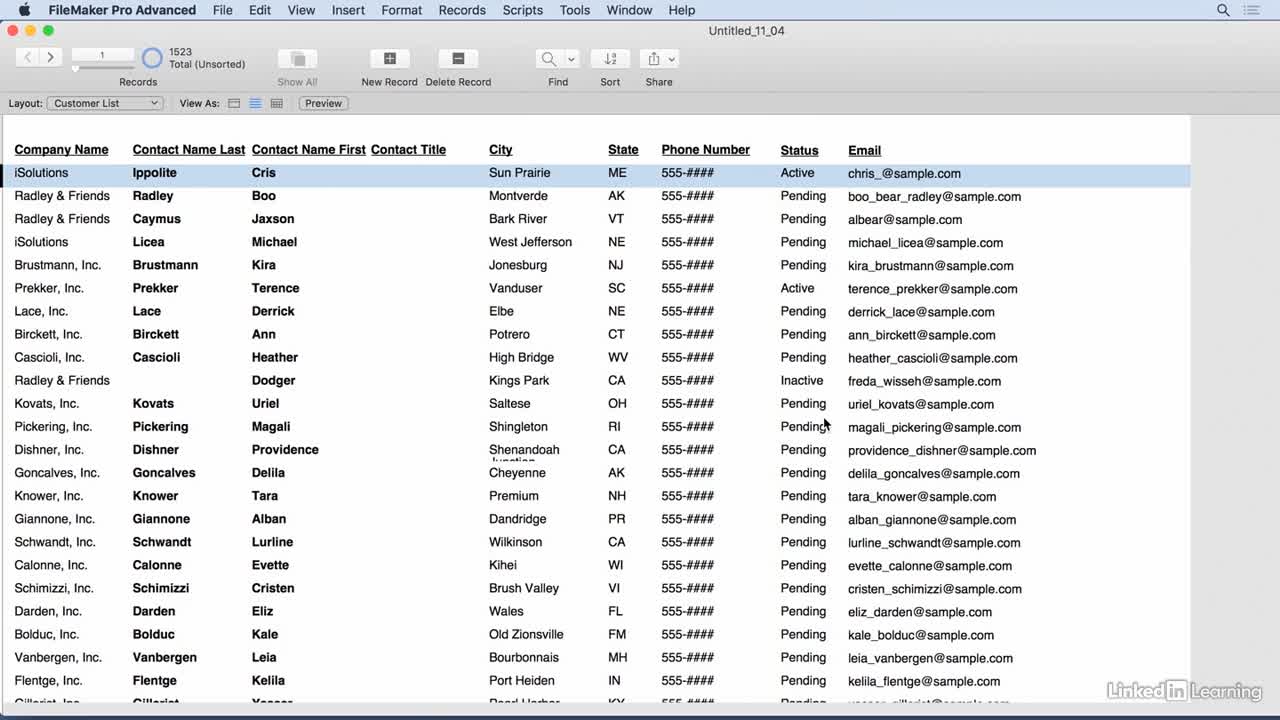Open the Layout Customer List dropdown
Screen dimensions: 1280x720
[x=105, y=103]
